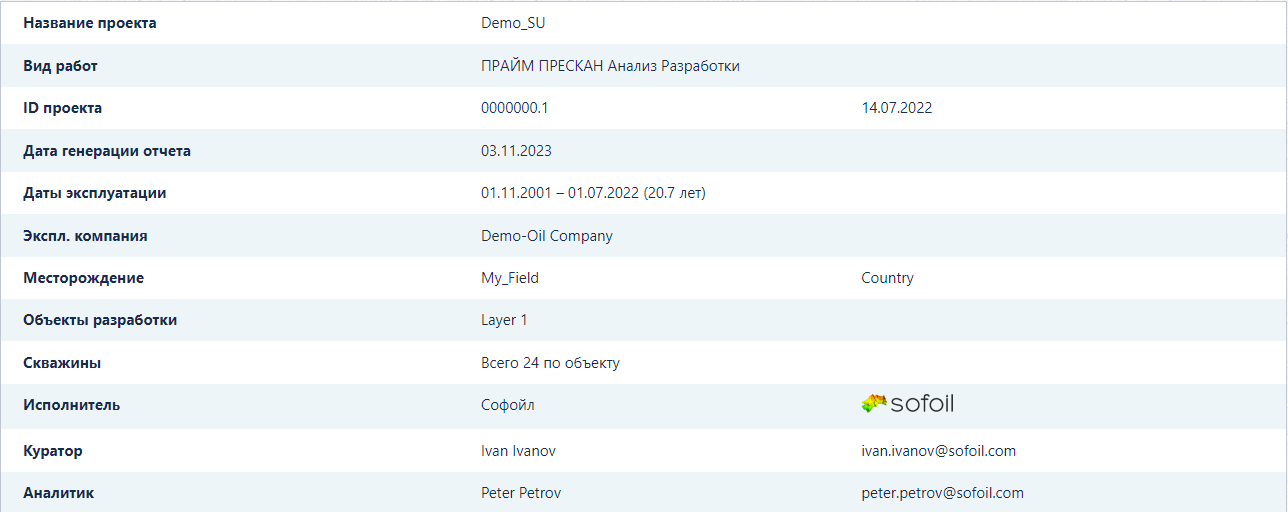Viewport: 1288px width, 512px height.
Task: Select analyst name Peter Petrov
Action: pos(519,493)
